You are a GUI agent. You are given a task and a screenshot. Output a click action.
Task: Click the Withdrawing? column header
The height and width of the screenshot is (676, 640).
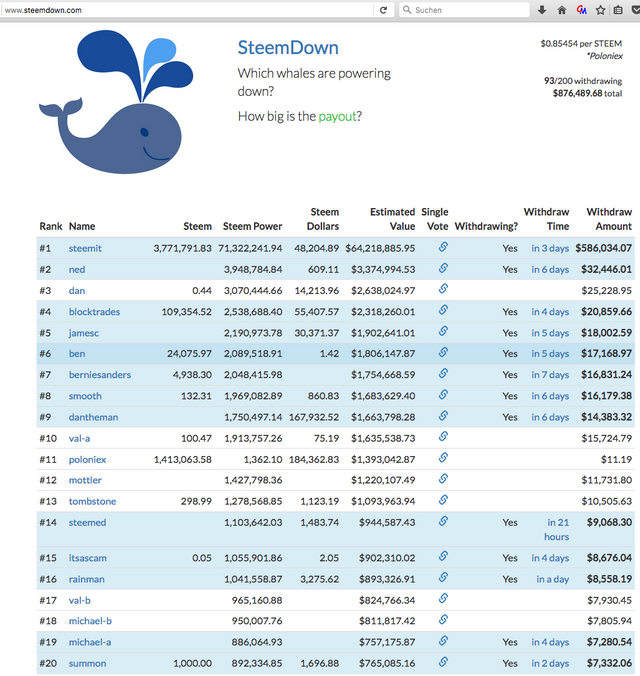pos(486,226)
